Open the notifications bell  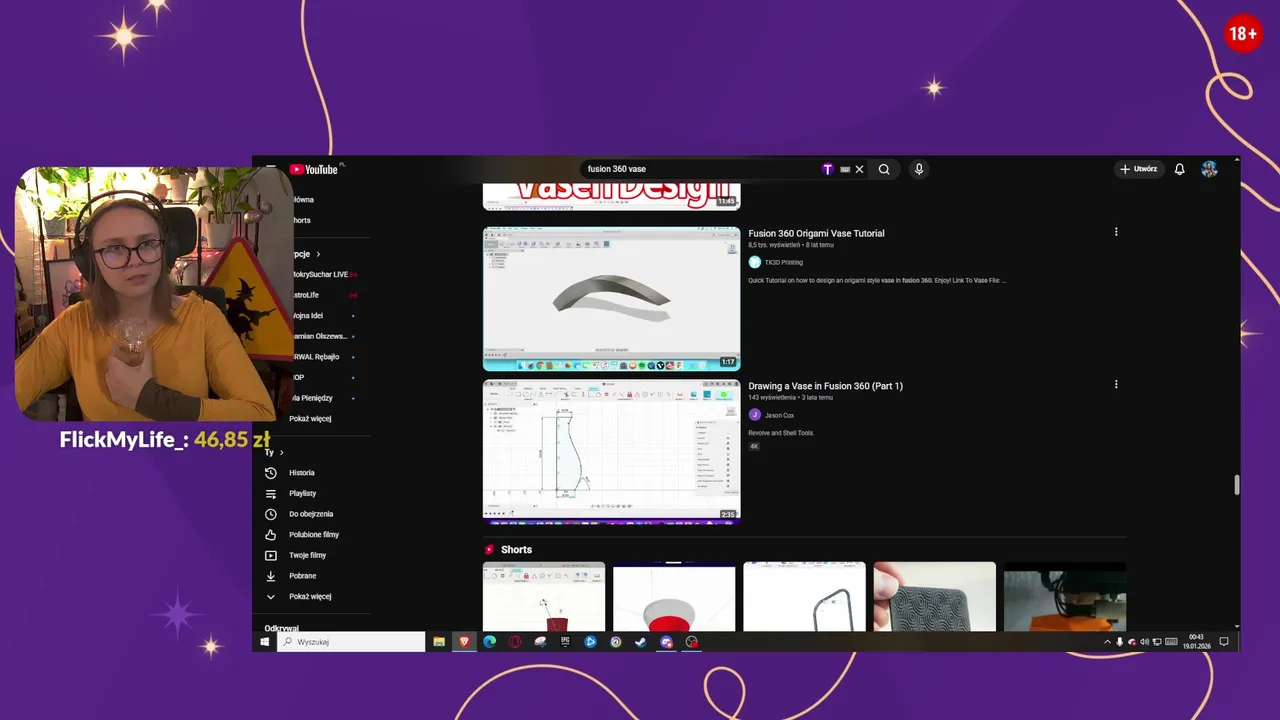pyautogui.click(x=1180, y=169)
